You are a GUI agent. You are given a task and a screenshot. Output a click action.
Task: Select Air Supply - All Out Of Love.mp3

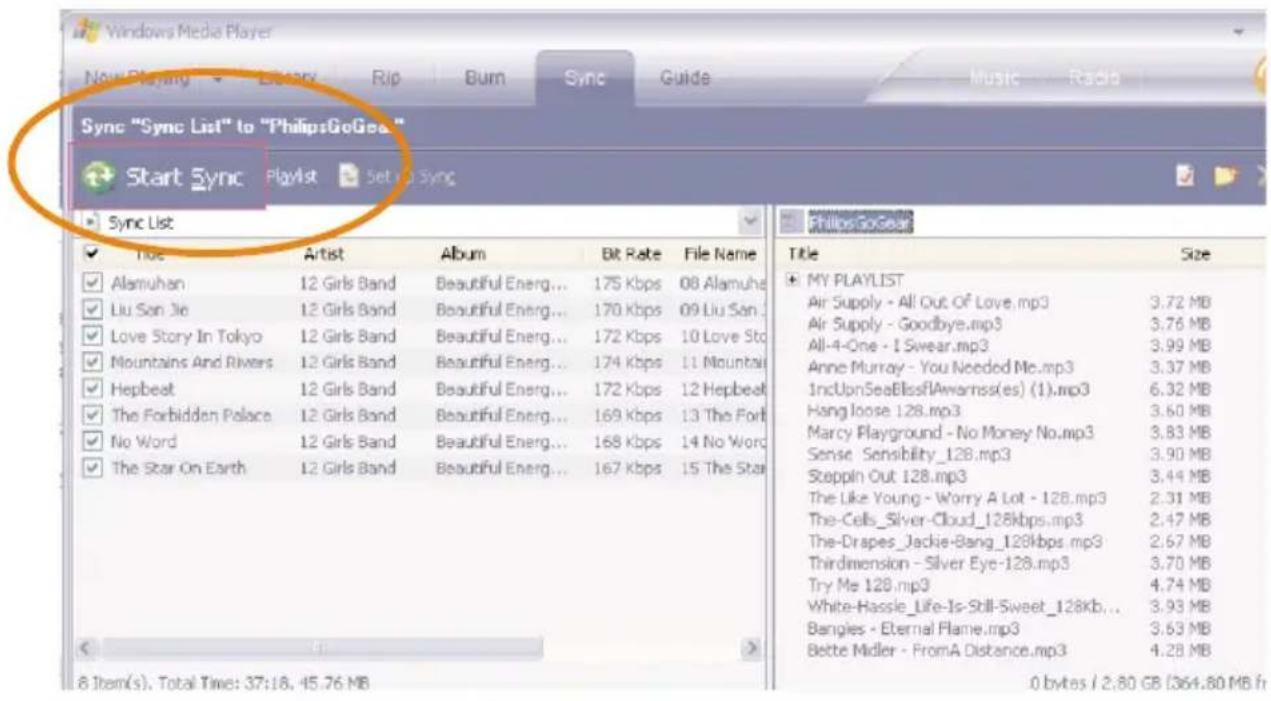[929, 302]
